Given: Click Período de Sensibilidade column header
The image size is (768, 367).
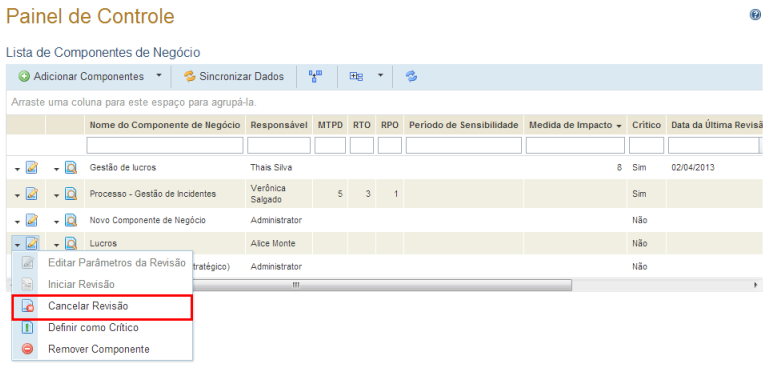Looking at the screenshot, I should [464, 125].
